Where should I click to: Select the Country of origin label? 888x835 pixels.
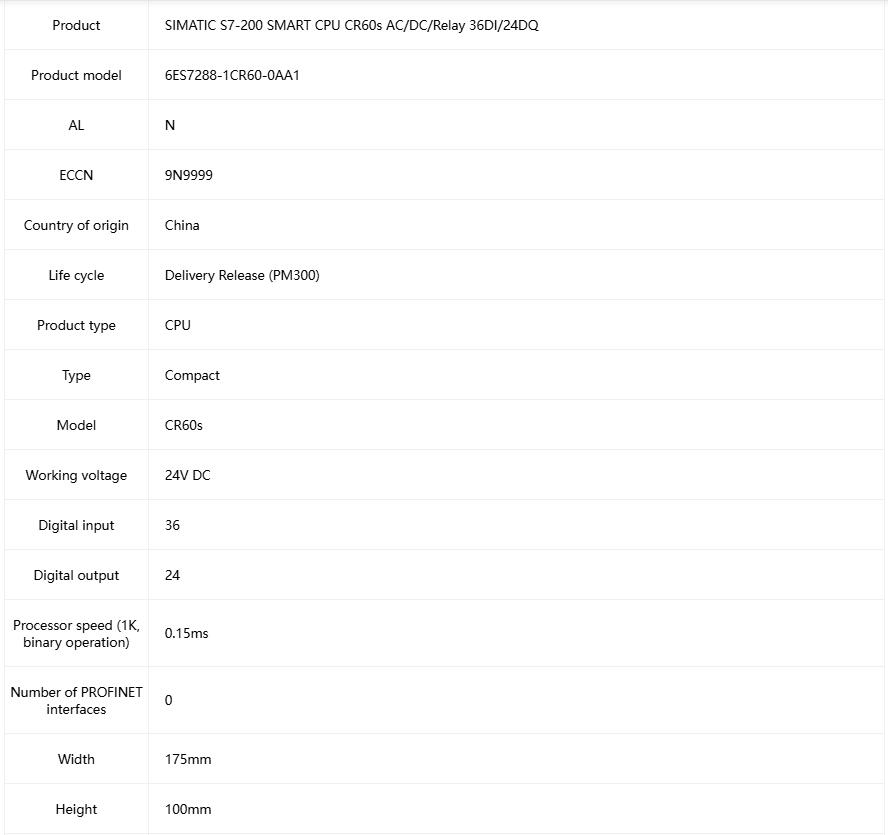pos(76,225)
